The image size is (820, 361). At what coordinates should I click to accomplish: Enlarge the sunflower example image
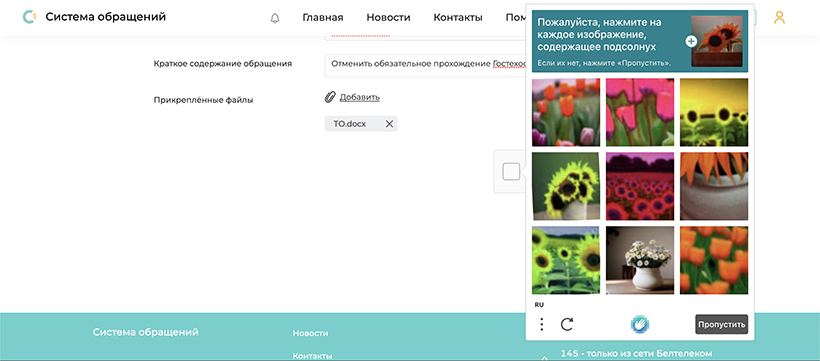tap(691, 41)
